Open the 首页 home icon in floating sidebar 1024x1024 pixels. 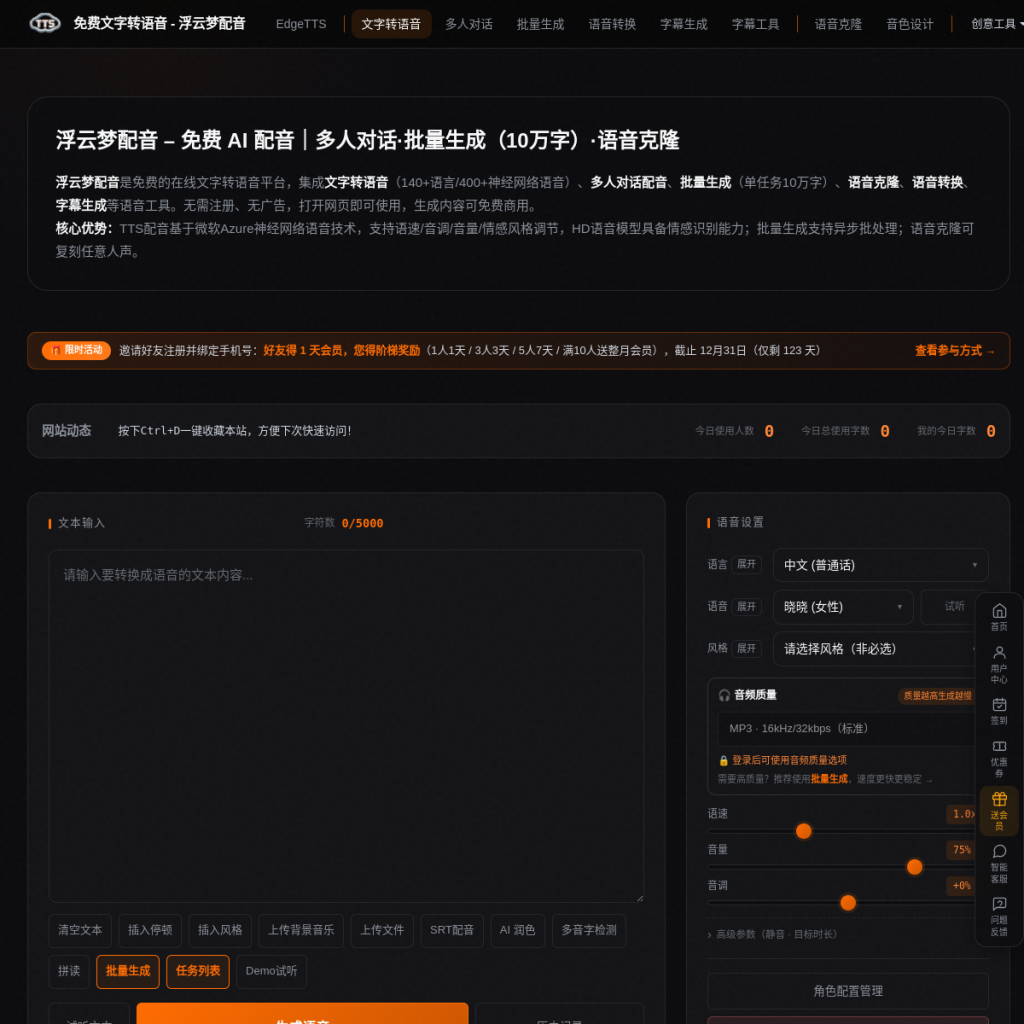[999, 616]
